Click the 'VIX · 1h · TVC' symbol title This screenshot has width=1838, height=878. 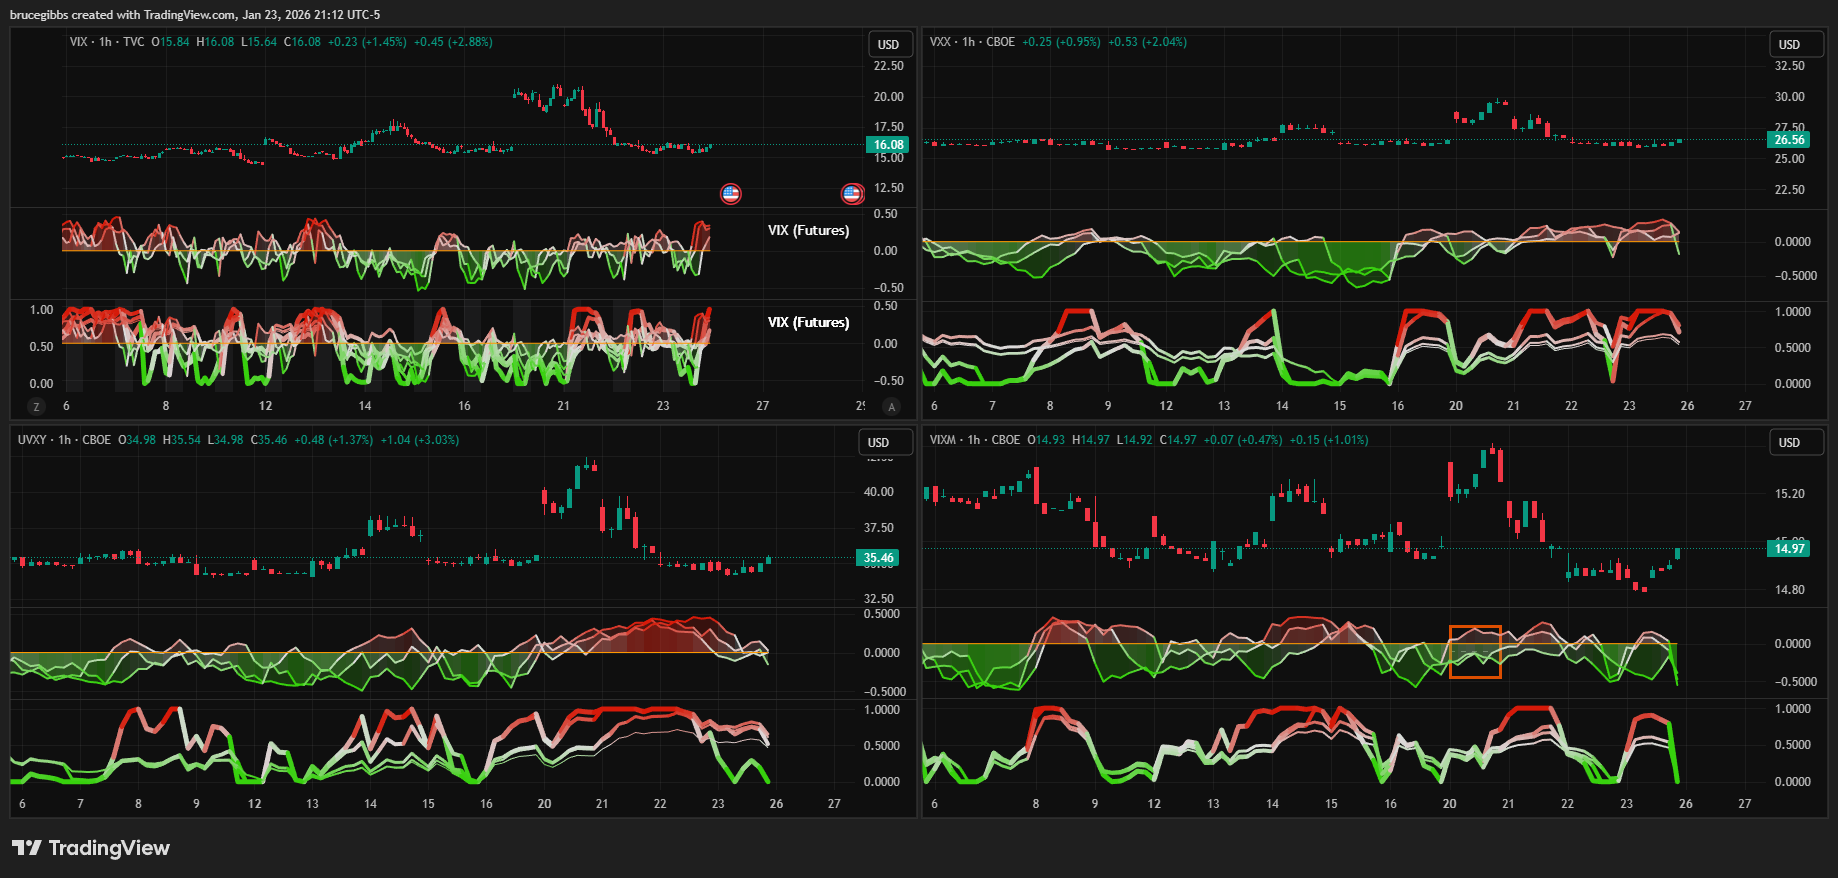[107, 42]
